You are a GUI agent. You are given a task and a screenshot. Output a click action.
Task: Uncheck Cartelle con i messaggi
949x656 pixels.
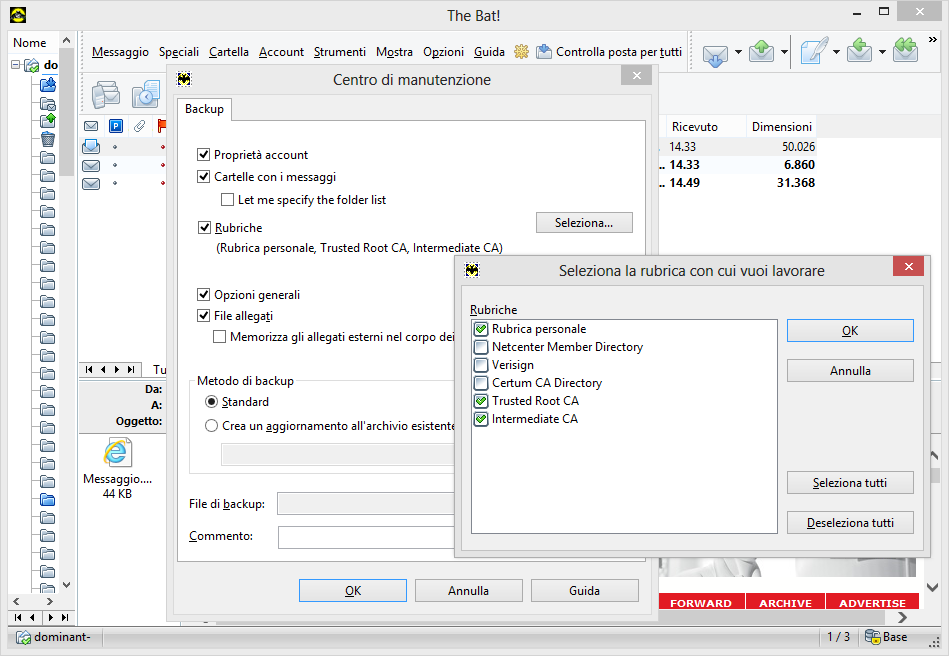pos(204,177)
